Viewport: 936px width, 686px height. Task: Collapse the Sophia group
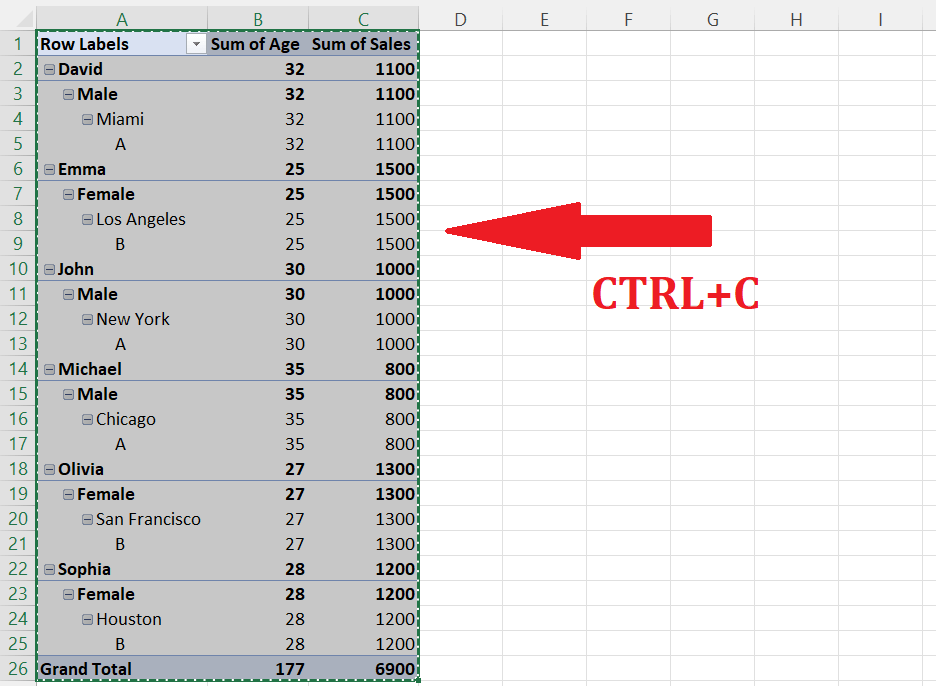pos(49,568)
